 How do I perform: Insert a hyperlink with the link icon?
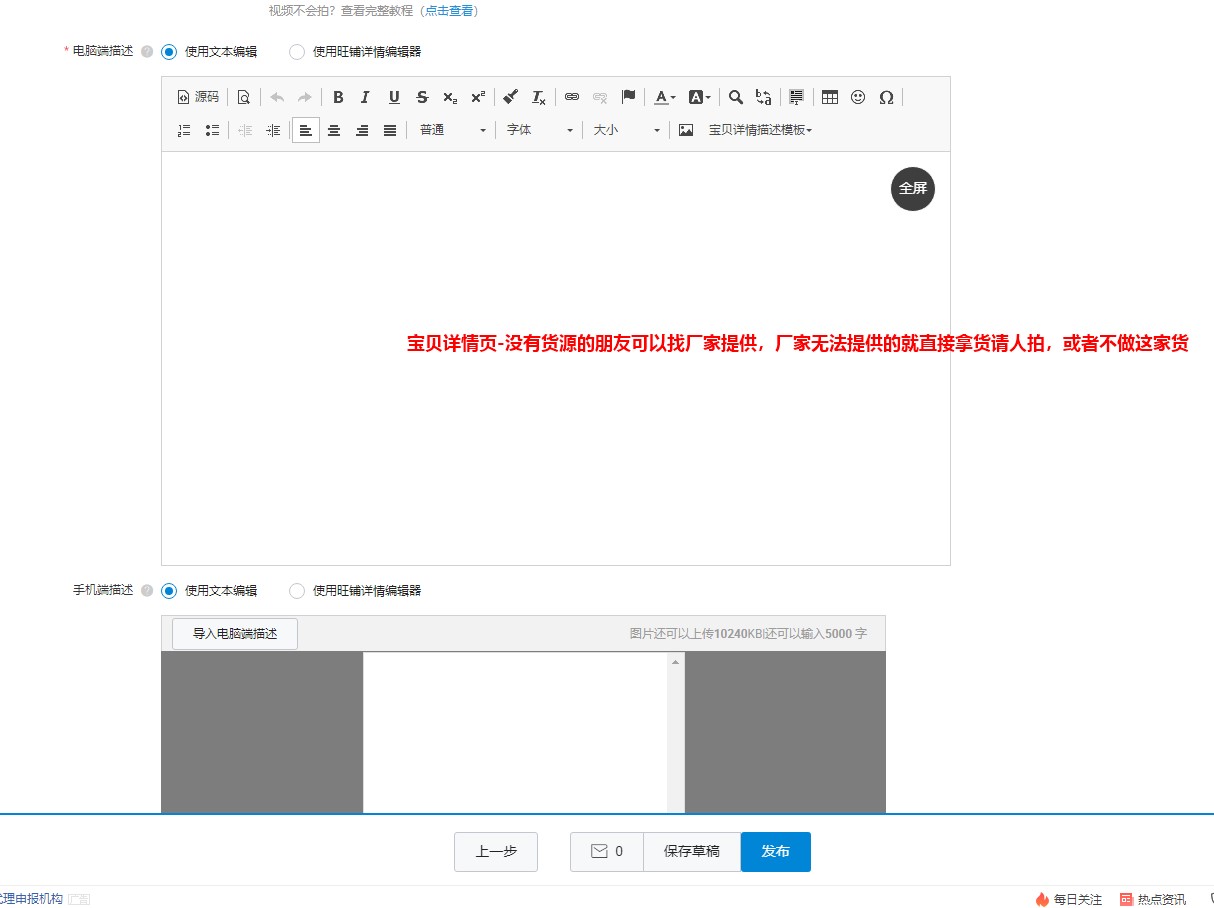[x=573, y=97]
